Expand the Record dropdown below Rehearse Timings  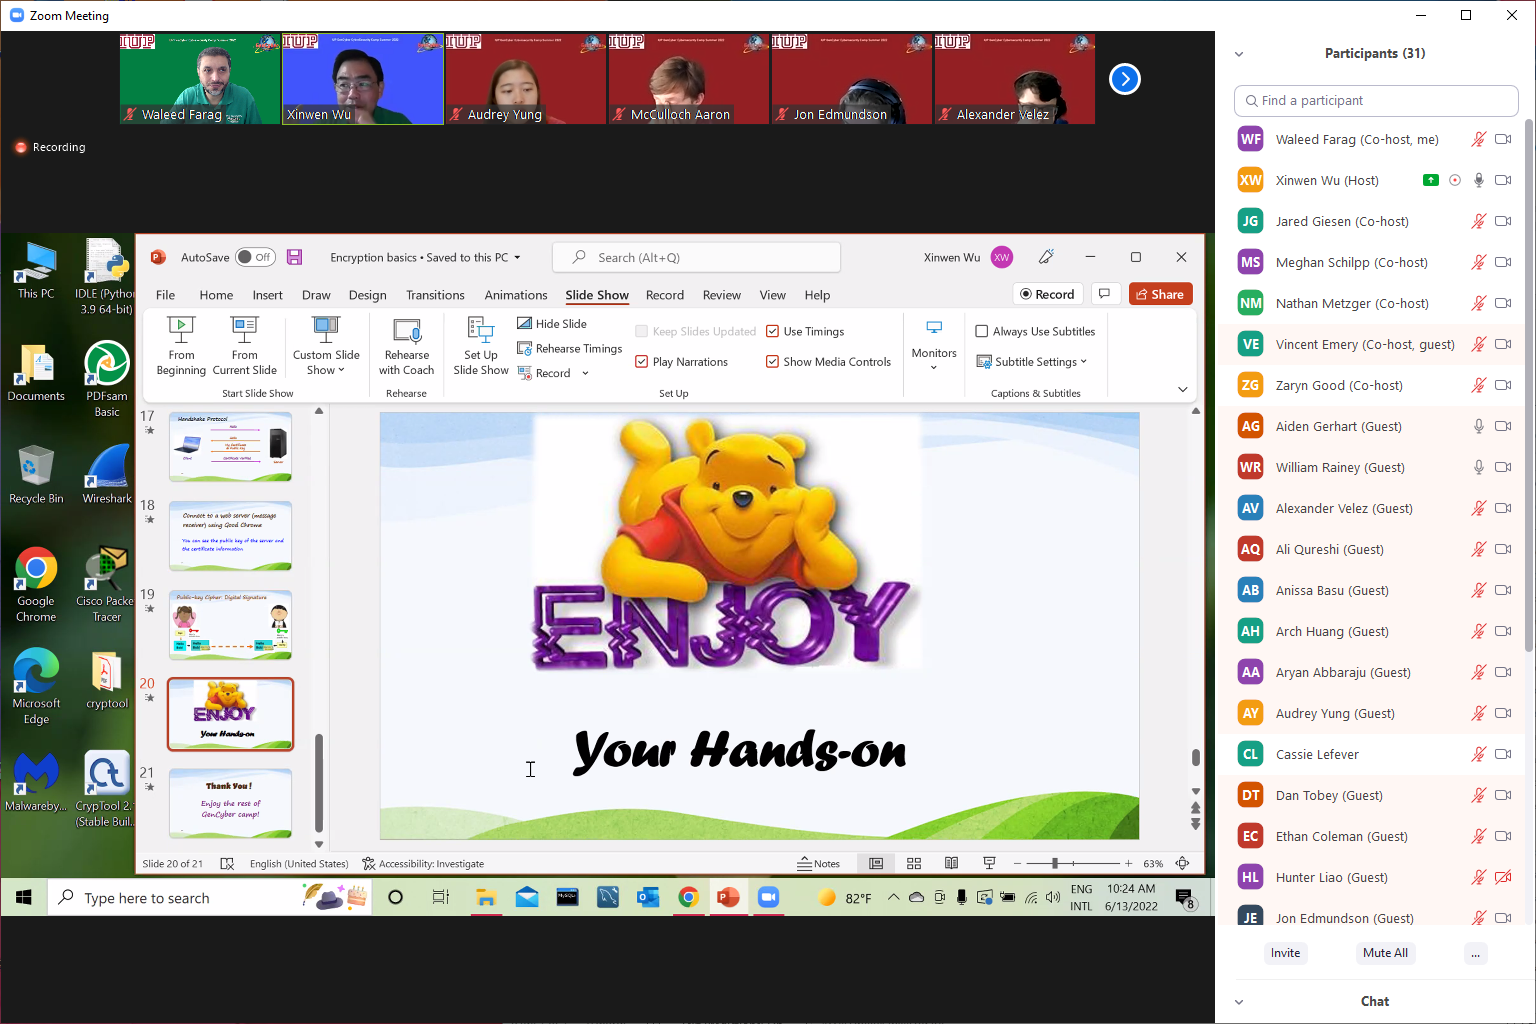coord(585,373)
